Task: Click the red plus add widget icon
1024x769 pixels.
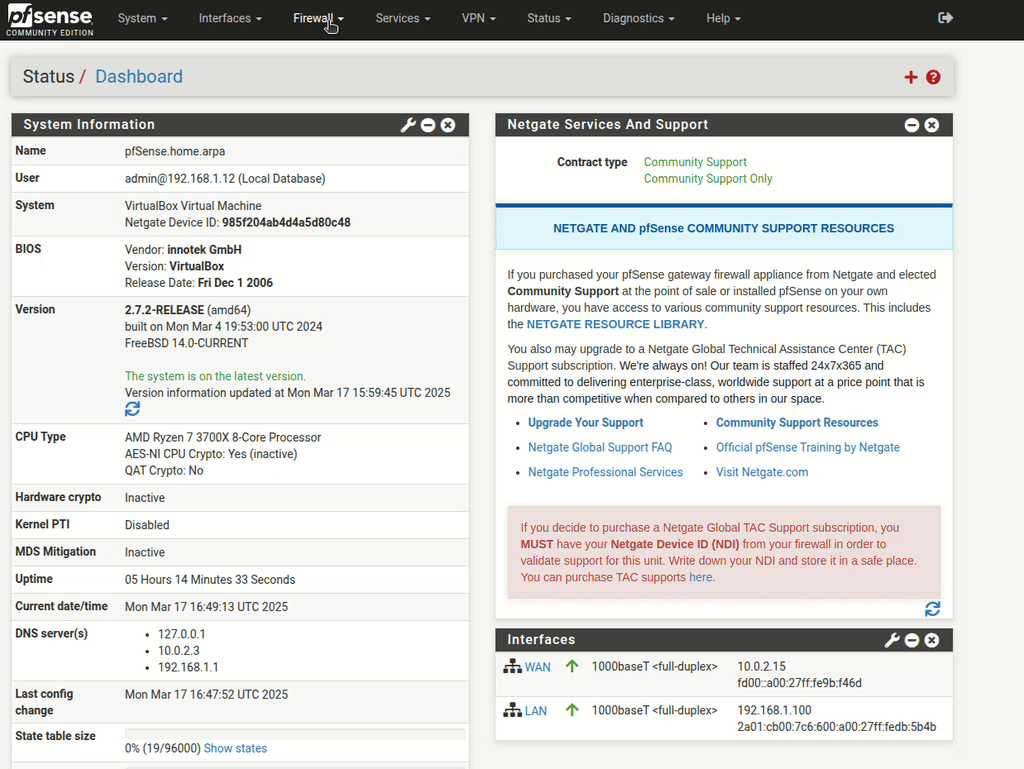Action: point(910,77)
